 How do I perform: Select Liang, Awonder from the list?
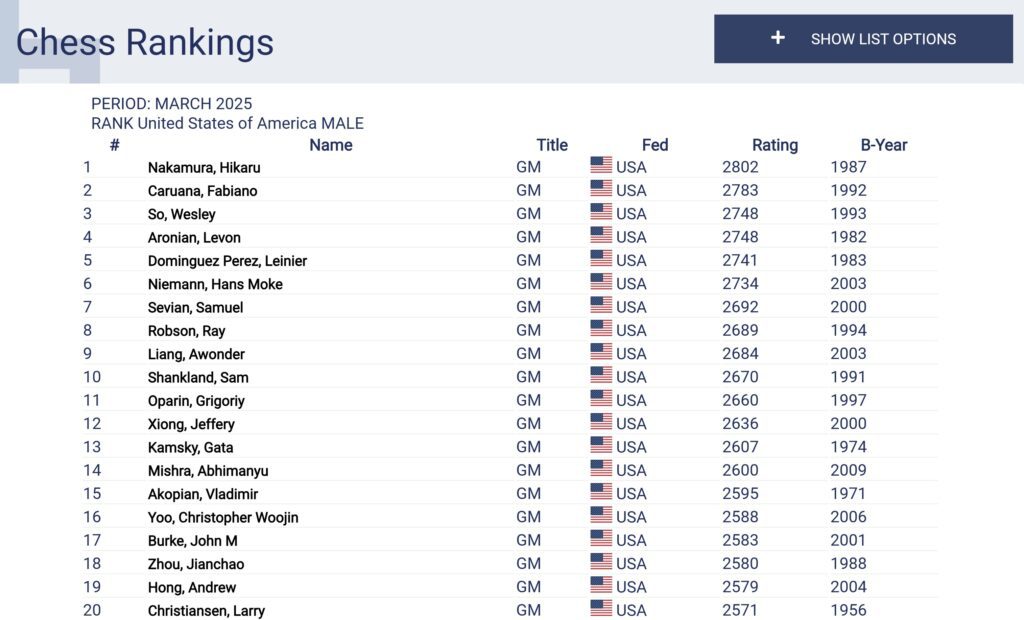tap(196, 354)
